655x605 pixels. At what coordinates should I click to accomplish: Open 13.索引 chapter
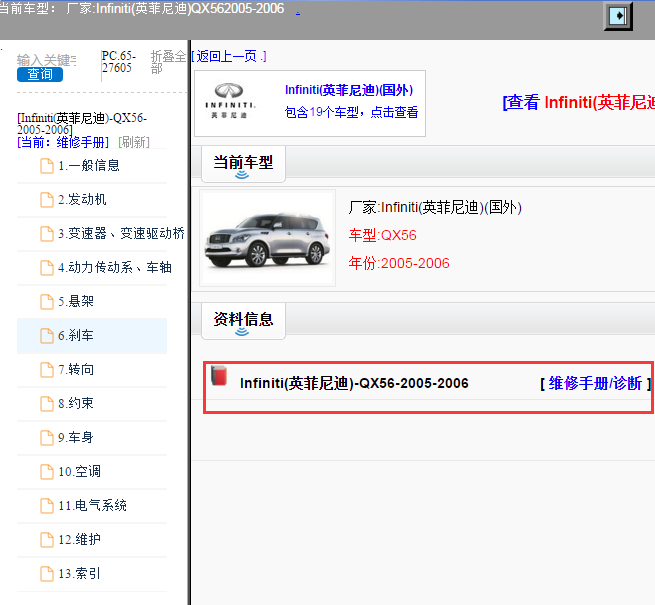click(x=79, y=574)
